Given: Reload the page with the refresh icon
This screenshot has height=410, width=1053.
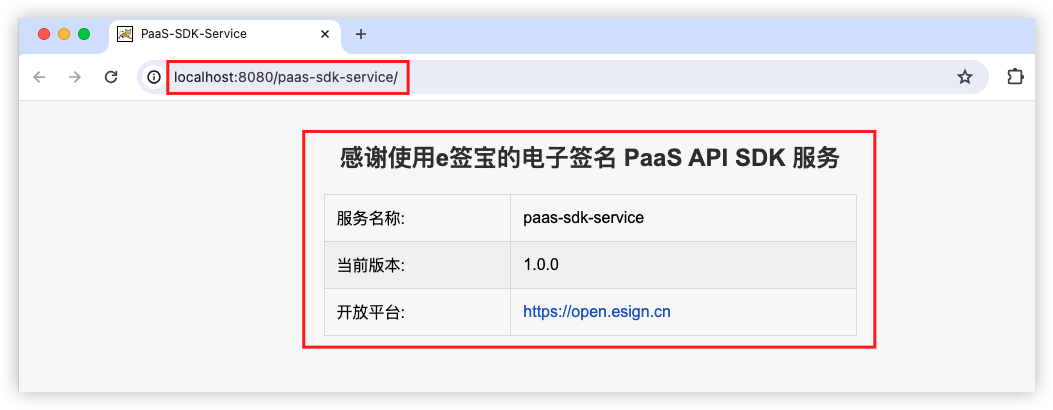Looking at the screenshot, I should coord(111,77).
